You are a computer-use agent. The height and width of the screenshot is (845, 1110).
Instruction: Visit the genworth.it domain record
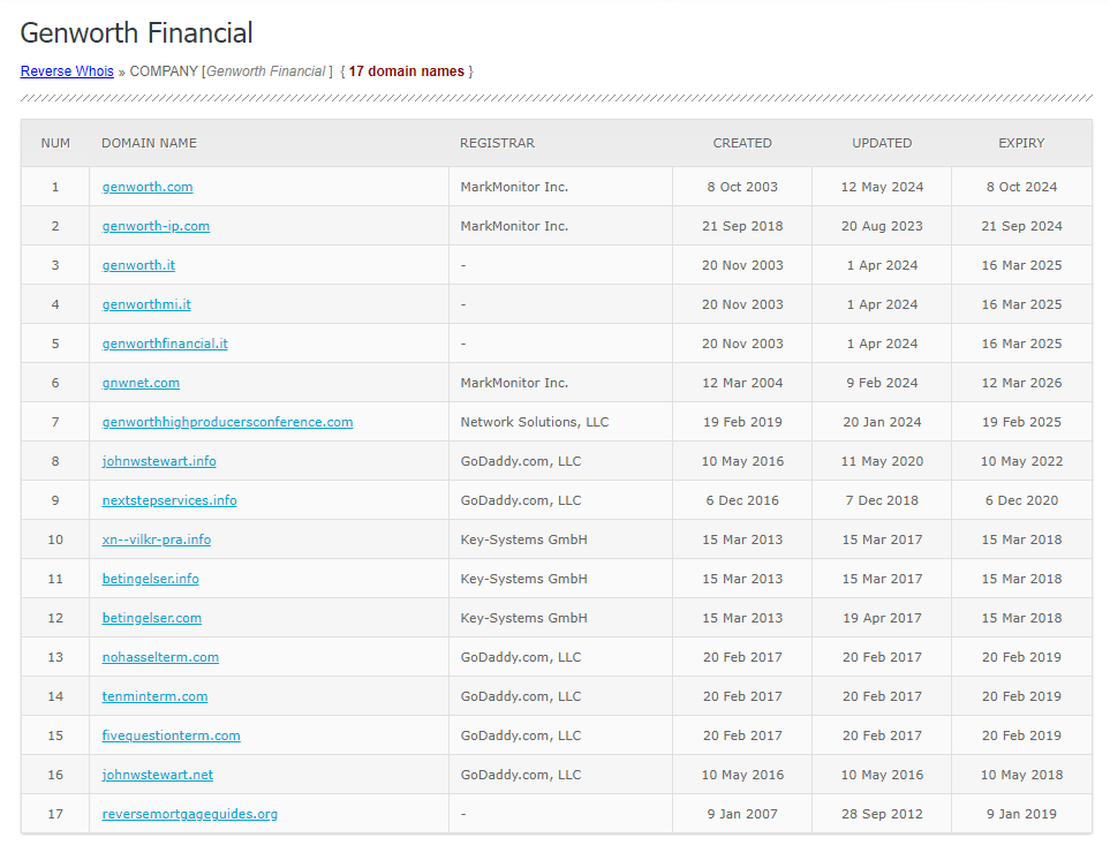coord(138,265)
